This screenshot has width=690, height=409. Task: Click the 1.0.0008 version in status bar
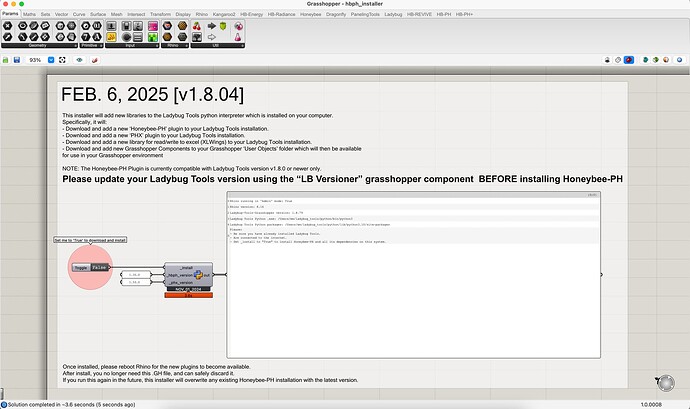coord(651,405)
